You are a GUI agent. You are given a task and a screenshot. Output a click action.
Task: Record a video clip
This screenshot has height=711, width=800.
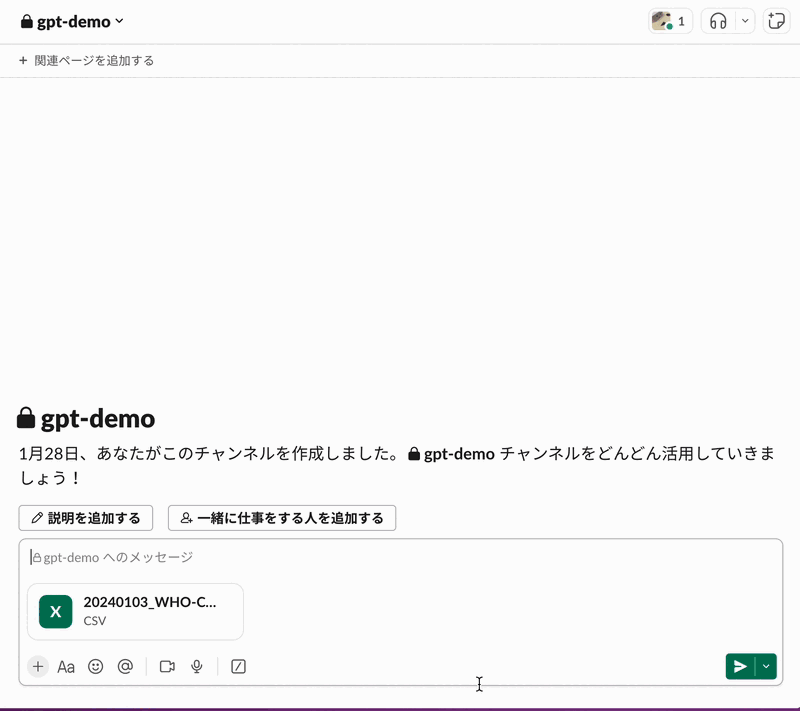(x=167, y=667)
